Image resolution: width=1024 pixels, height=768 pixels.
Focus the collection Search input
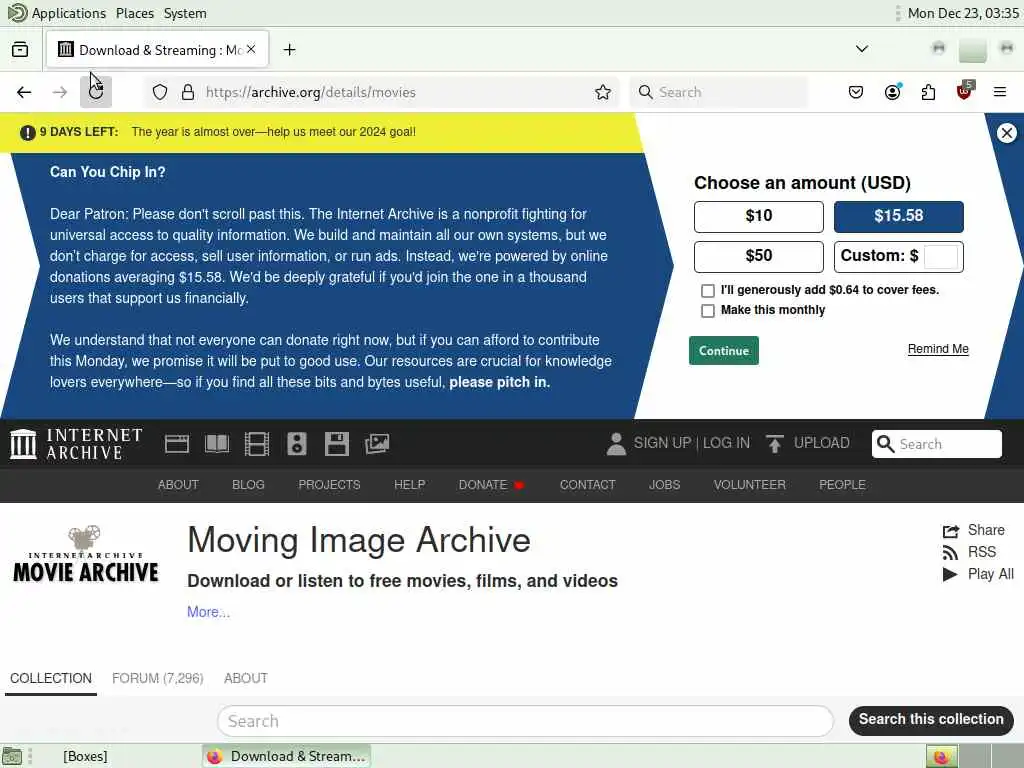click(x=525, y=721)
